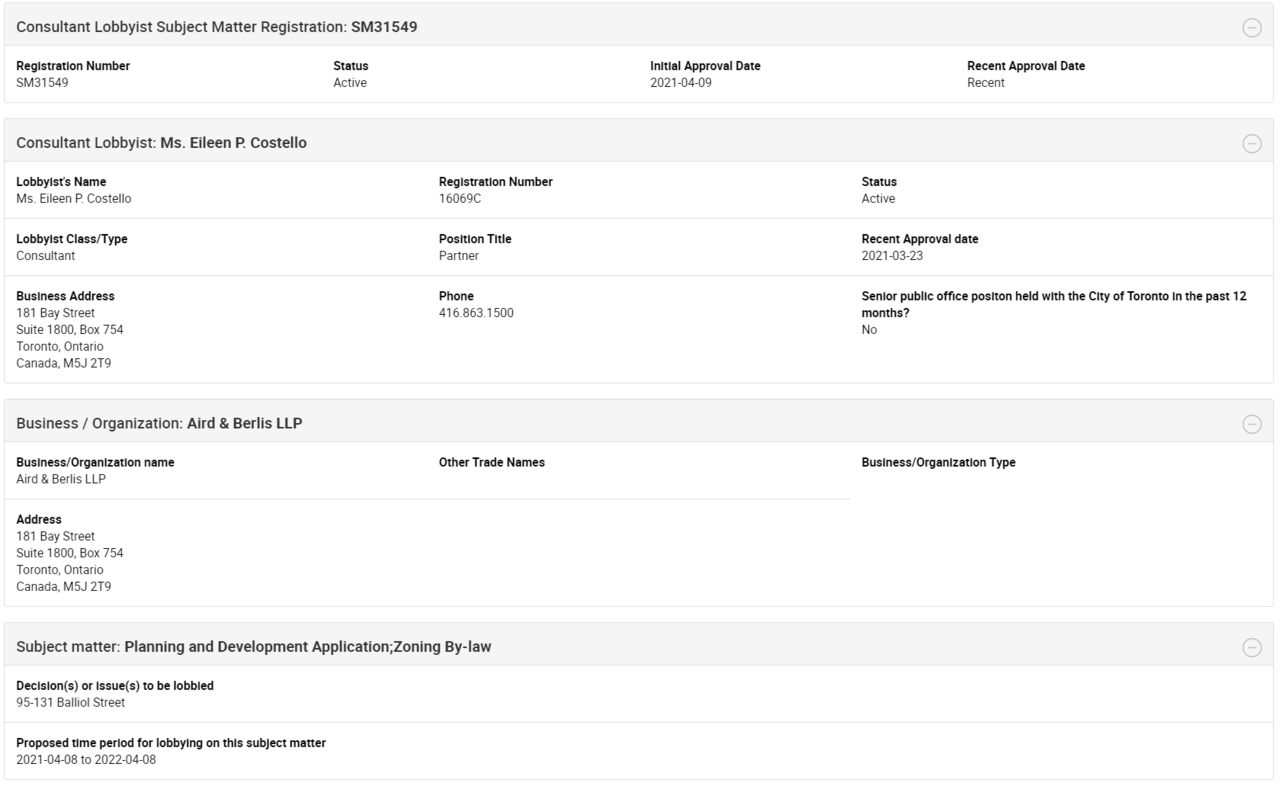
Task: Click the Consultant Lobbyist Ms. Eileen P. Costello header title
Action: tap(162, 143)
